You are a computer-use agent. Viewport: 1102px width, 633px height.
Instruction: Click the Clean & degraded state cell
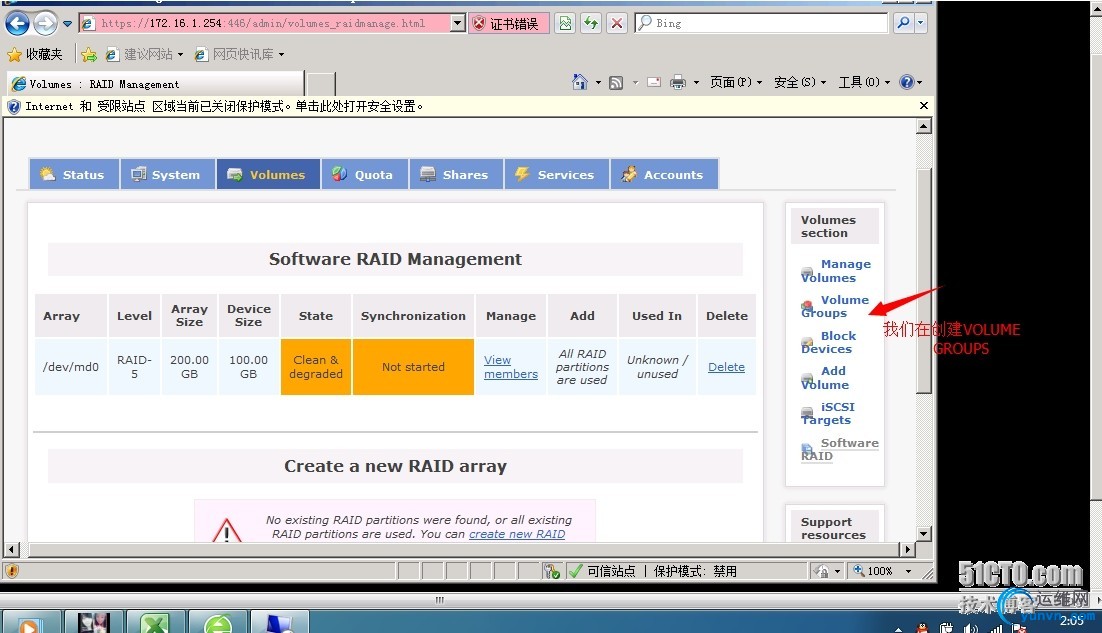click(x=316, y=367)
